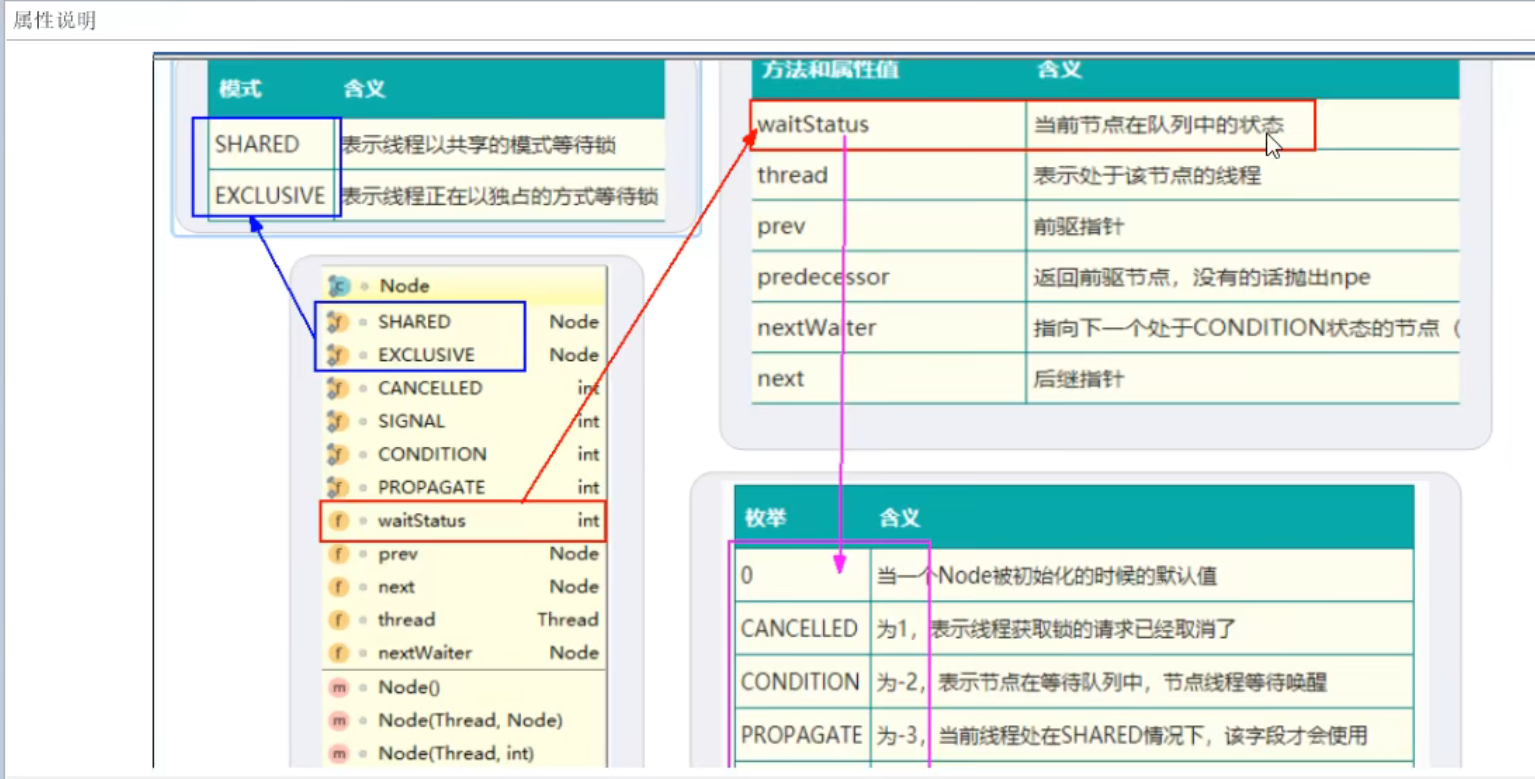Select the SIGNAL member in the Node list
The height and width of the screenshot is (779, 1535).
[464, 421]
